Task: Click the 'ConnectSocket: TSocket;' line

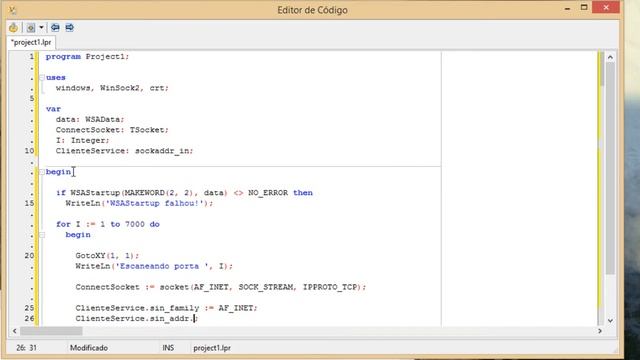Action: pos(112,130)
